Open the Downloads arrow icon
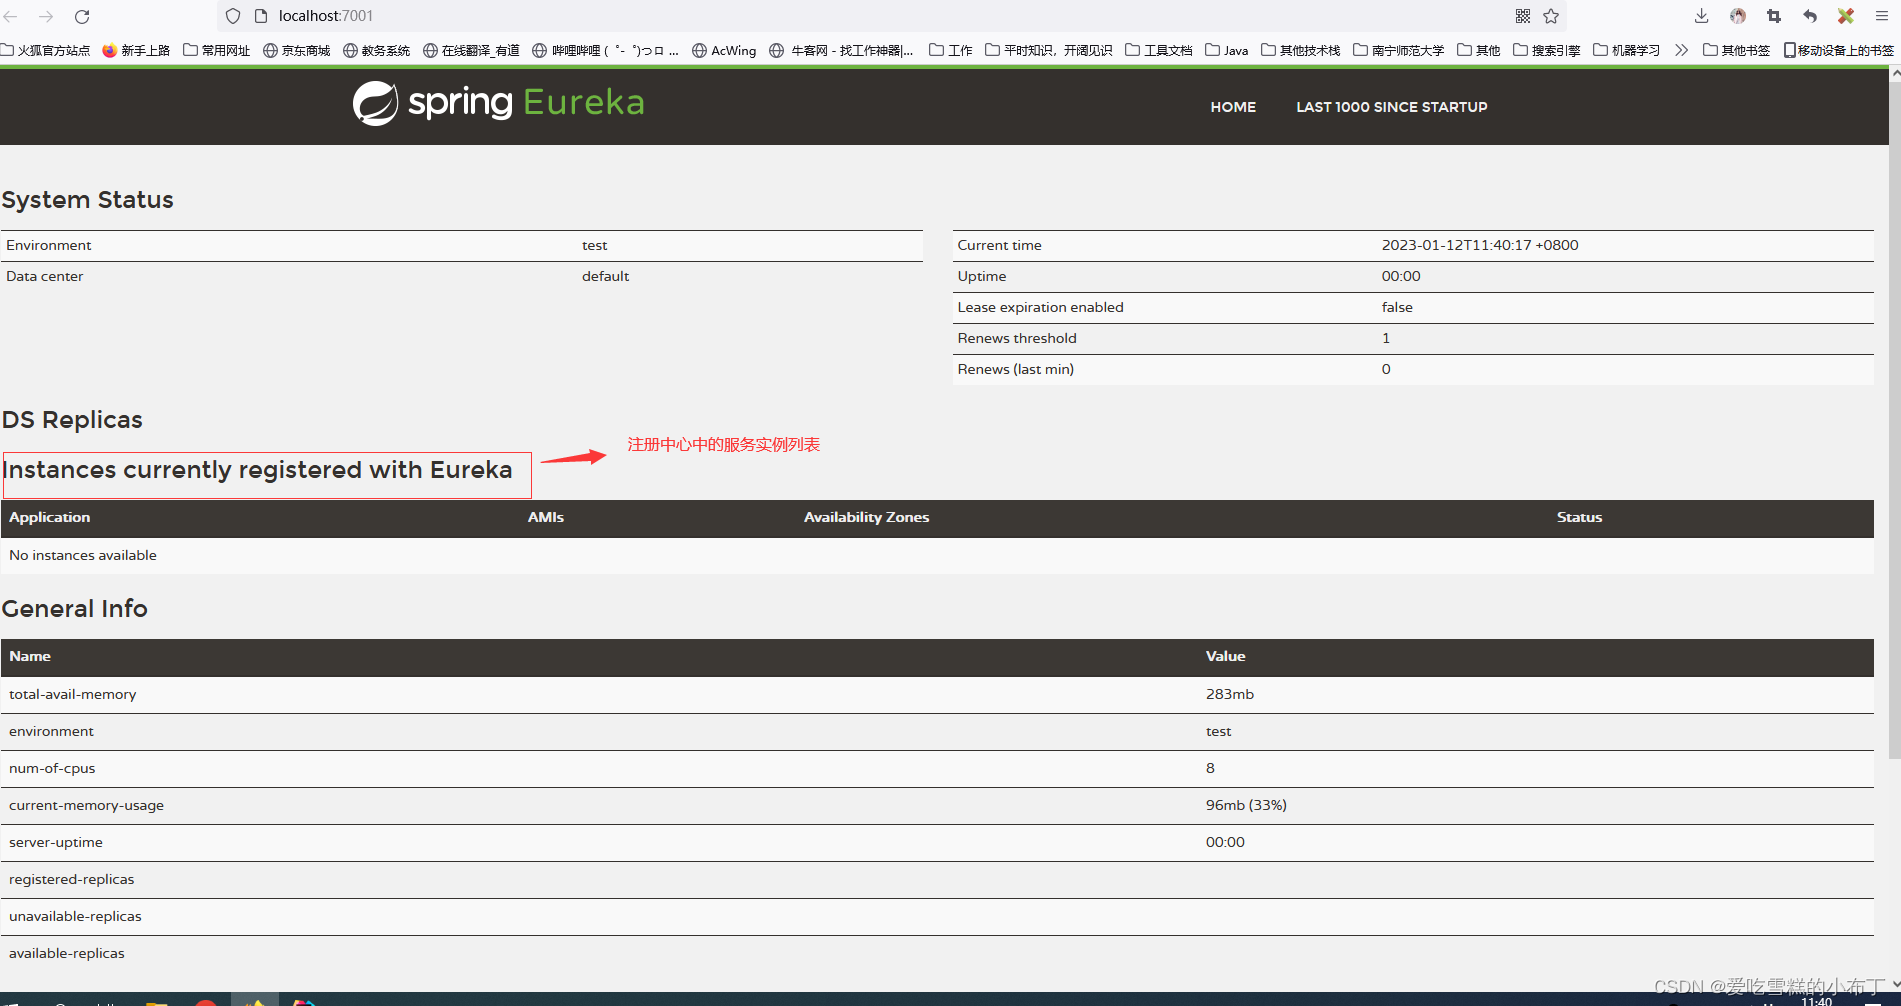Viewport: 1901px width, 1006px height. tap(1701, 16)
